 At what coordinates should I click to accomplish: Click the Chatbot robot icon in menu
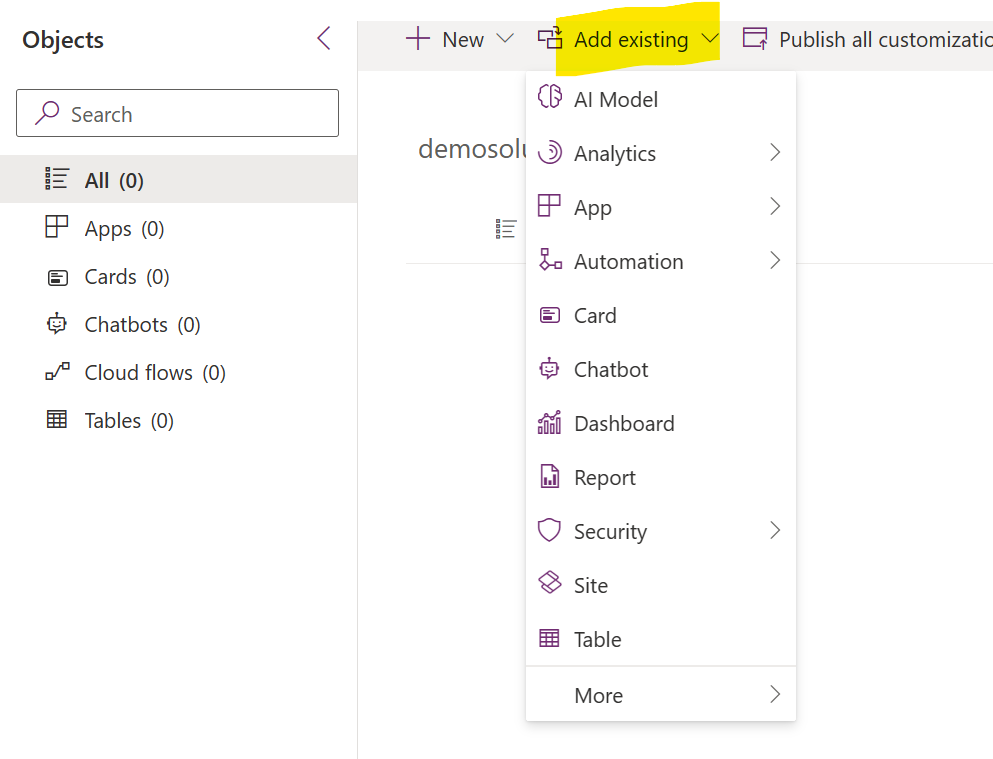pyautogui.click(x=549, y=368)
